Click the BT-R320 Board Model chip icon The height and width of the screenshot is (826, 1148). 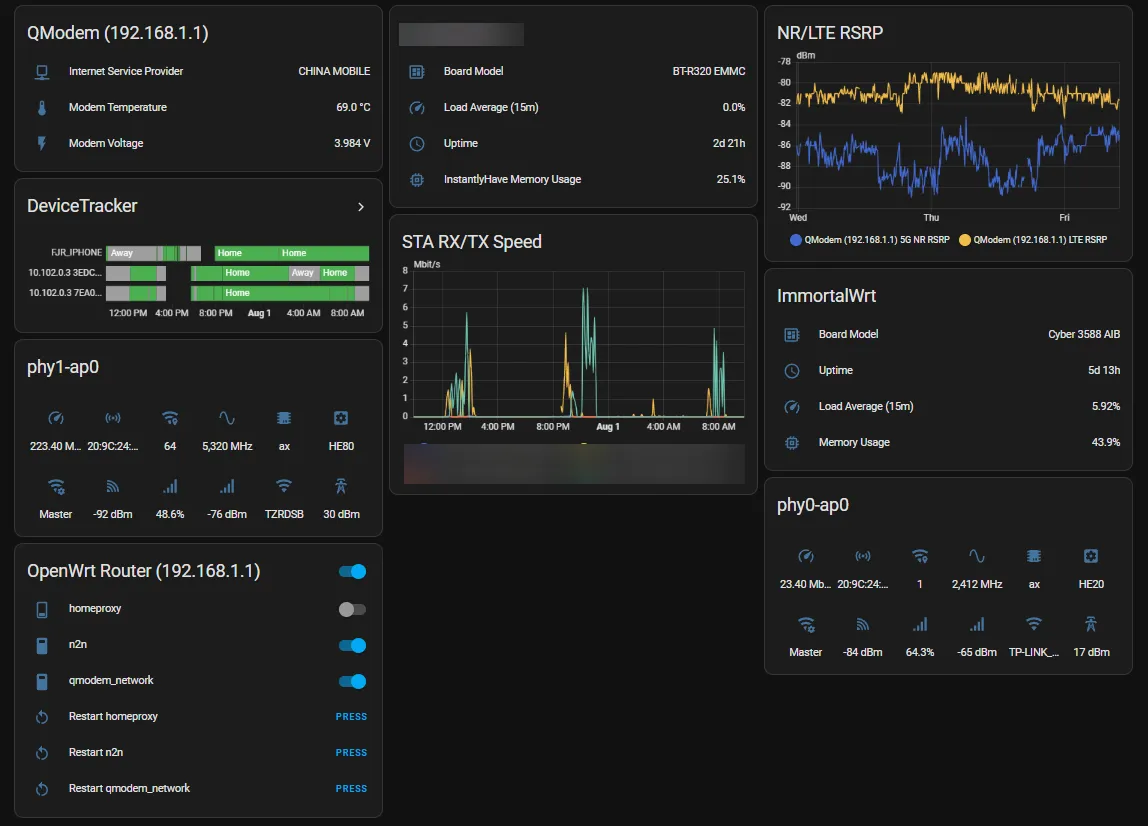[417, 72]
